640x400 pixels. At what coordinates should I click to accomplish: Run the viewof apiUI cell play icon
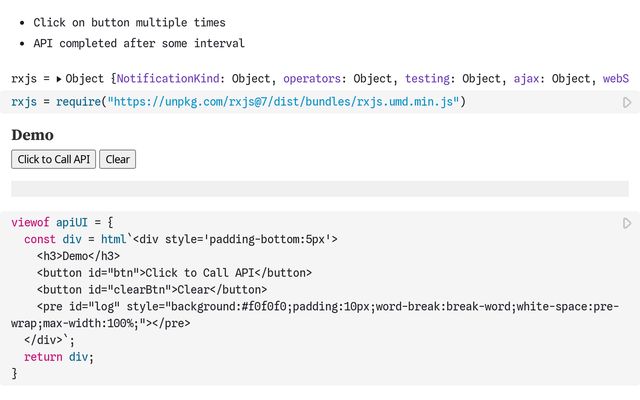click(x=627, y=223)
